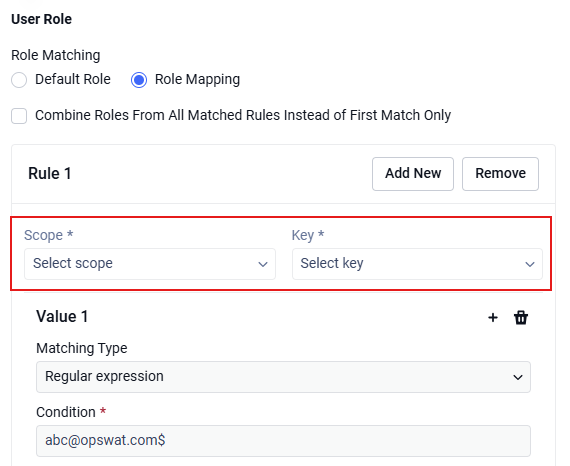This screenshot has width=570, height=466.
Task: Click the Value 1 heading
Action: tap(62, 317)
